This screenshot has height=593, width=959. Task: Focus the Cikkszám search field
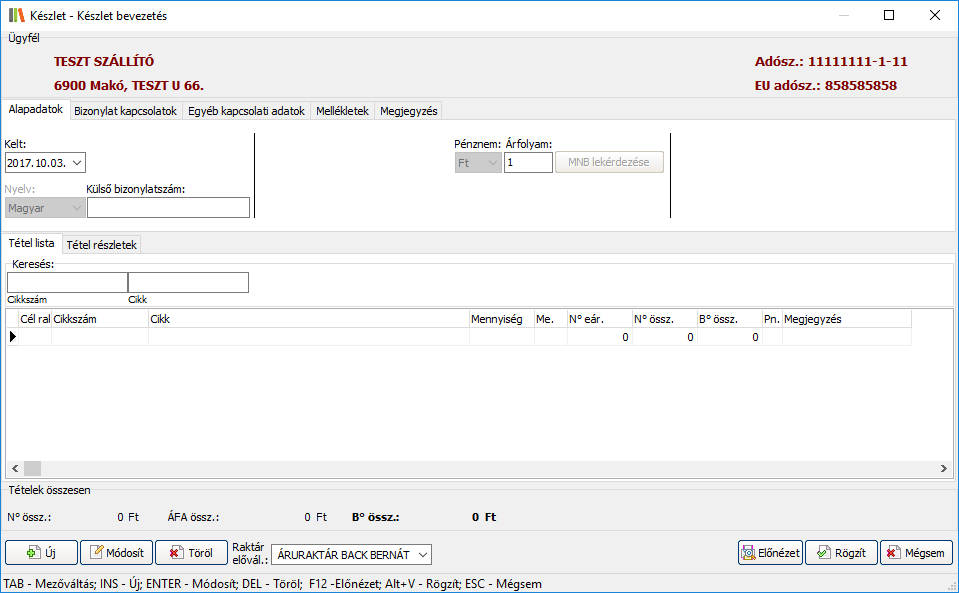[67, 283]
